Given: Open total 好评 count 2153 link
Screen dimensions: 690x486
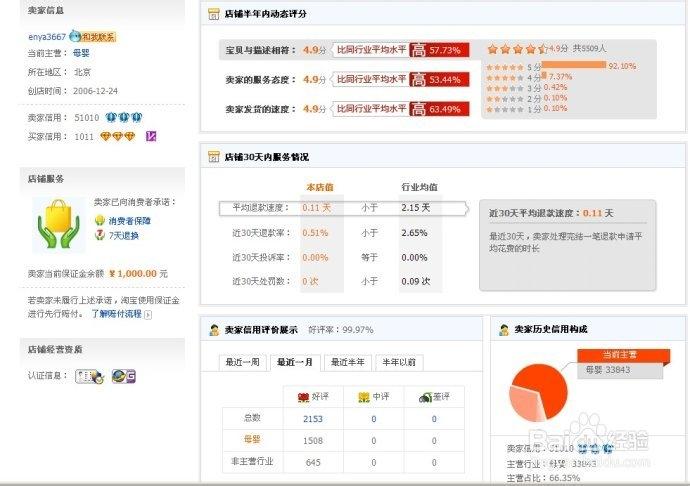Looking at the screenshot, I should click(313, 419).
